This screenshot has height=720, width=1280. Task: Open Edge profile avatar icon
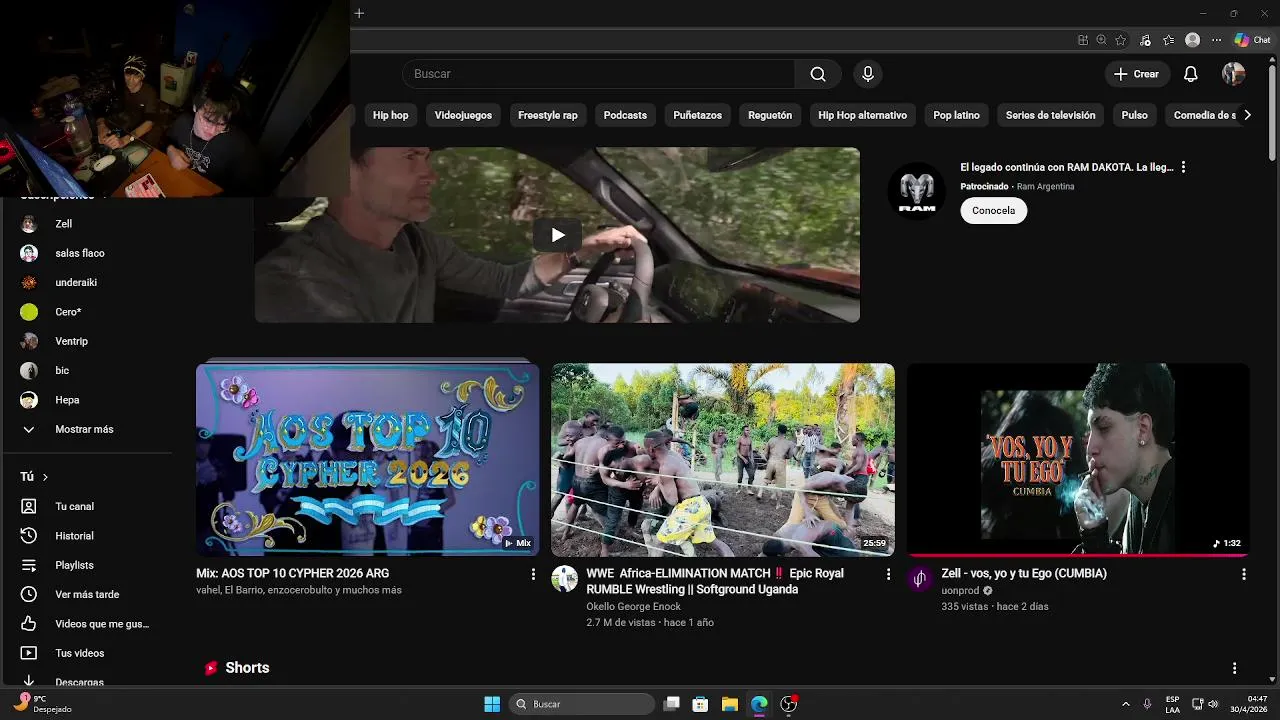tap(1192, 40)
